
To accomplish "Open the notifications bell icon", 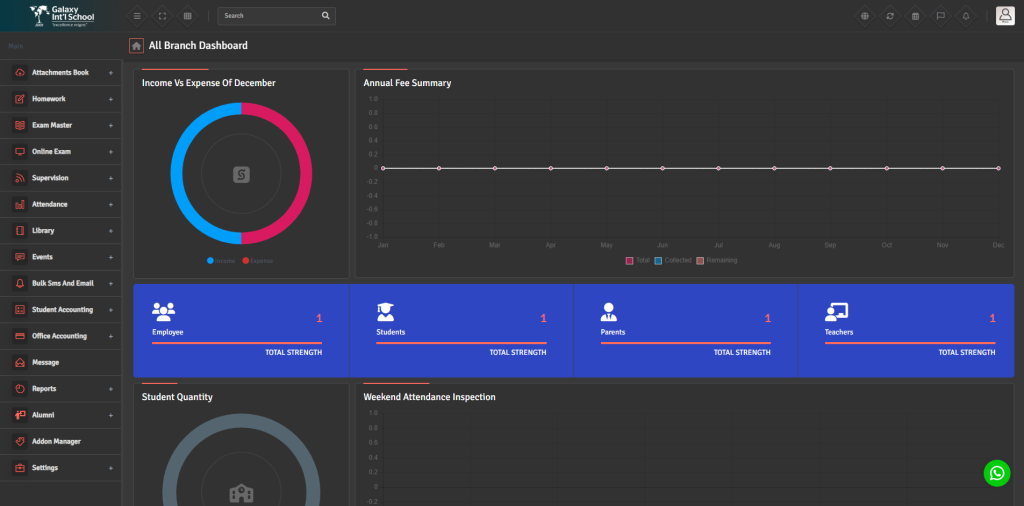I will click(965, 16).
